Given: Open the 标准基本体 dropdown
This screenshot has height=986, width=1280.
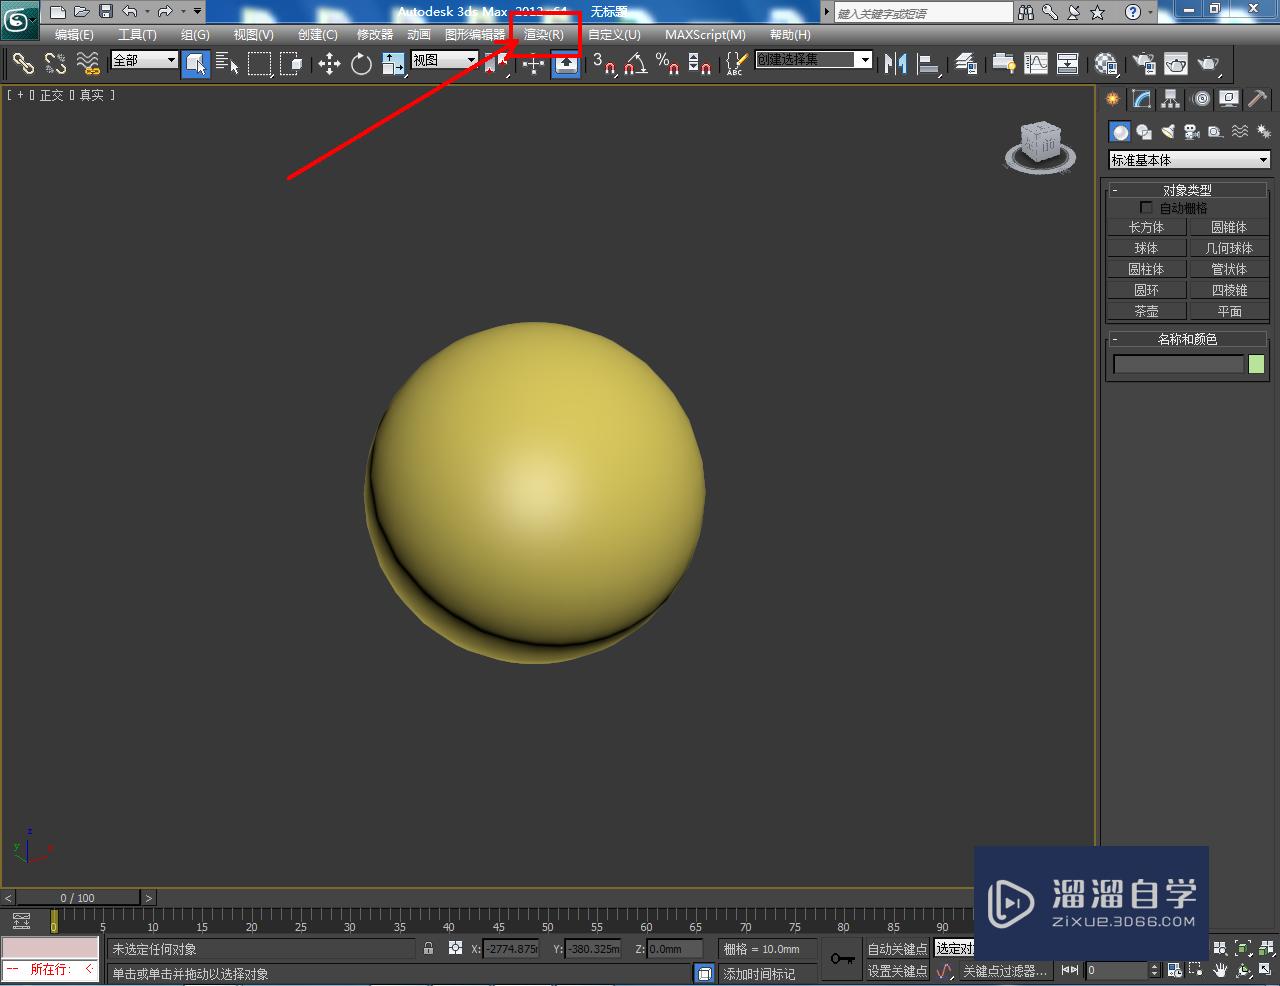Looking at the screenshot, I should [x=1189, y=160].
